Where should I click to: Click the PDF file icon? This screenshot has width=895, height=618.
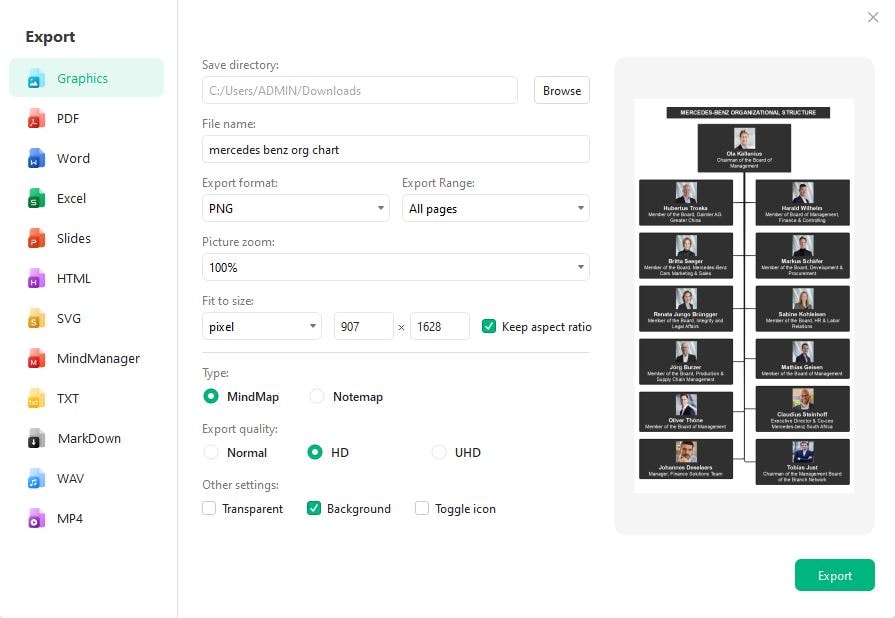[x=36, y=119]
